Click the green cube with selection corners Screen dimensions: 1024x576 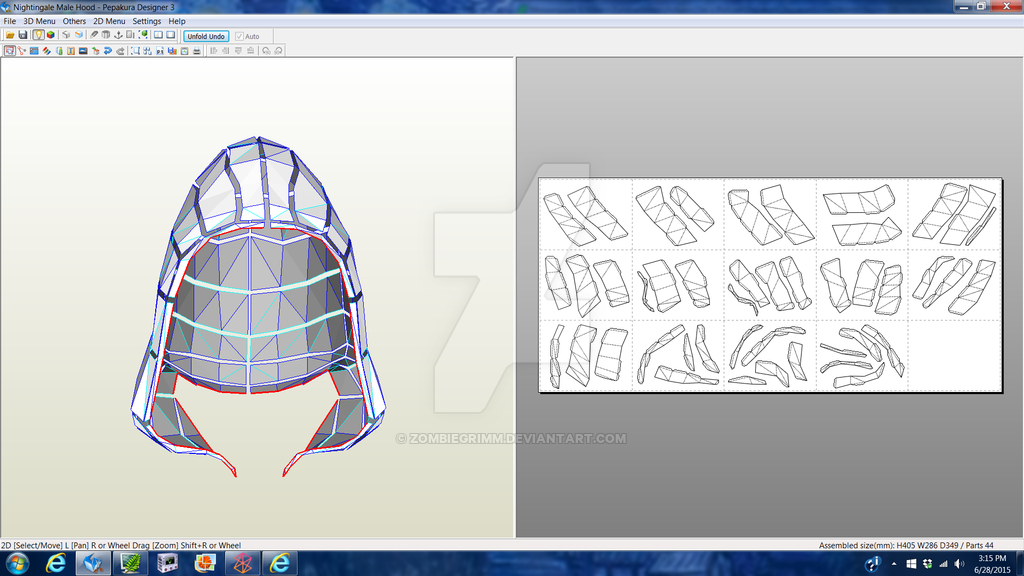pos(143,35)
